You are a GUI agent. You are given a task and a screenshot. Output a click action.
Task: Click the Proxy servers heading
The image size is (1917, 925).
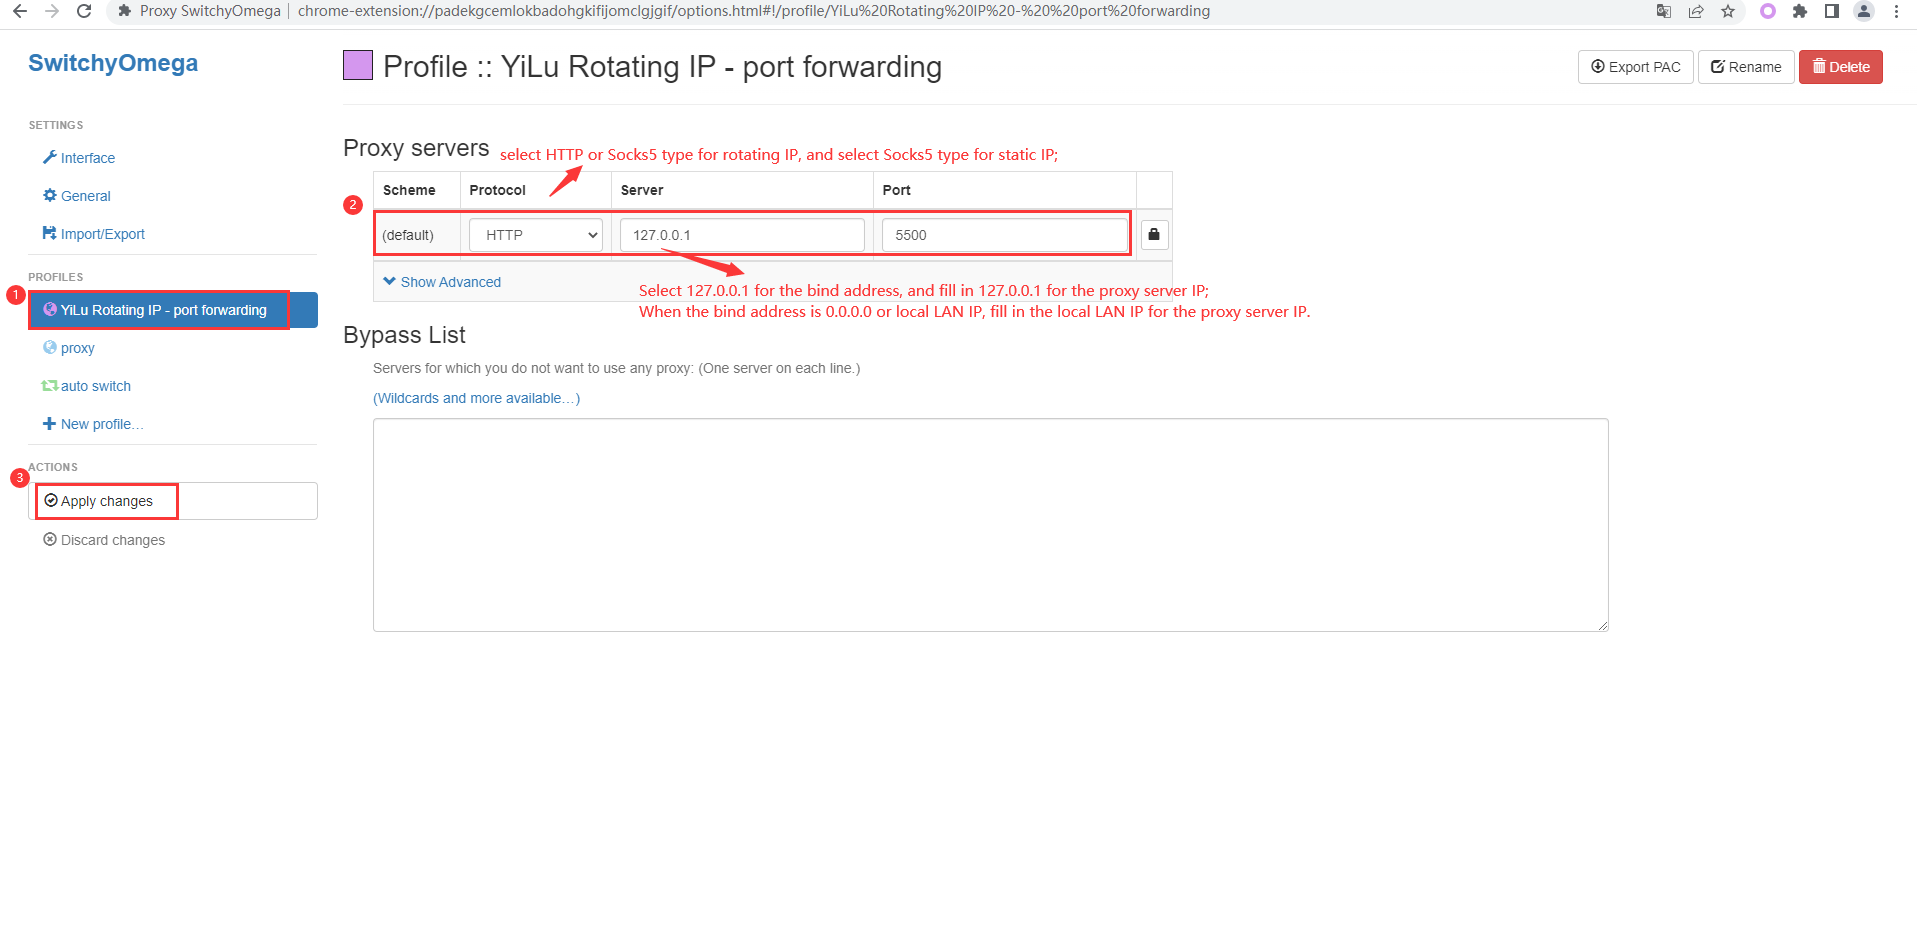coord(416,148)
